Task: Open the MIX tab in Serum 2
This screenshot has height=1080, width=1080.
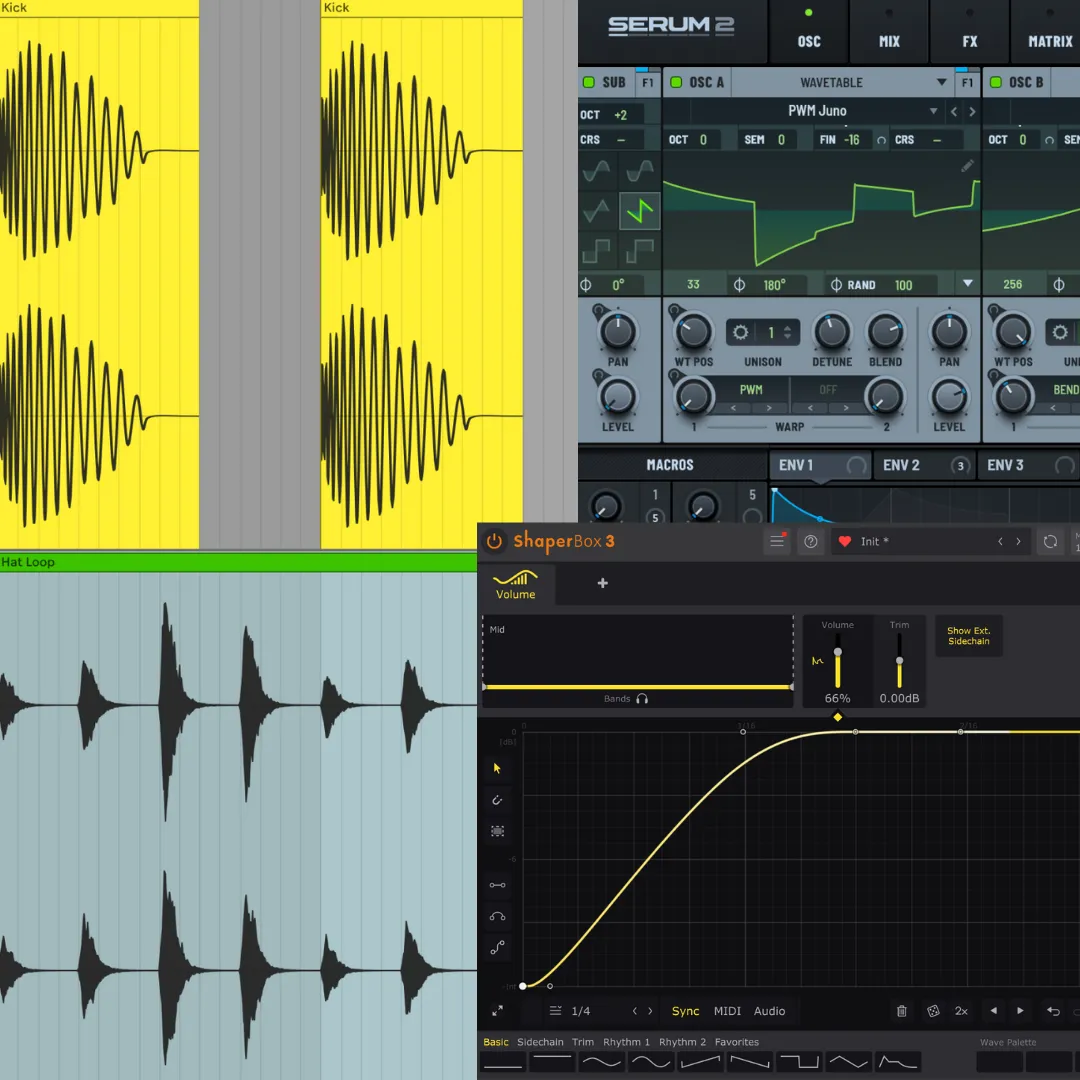Action: (x=889, y=31)
